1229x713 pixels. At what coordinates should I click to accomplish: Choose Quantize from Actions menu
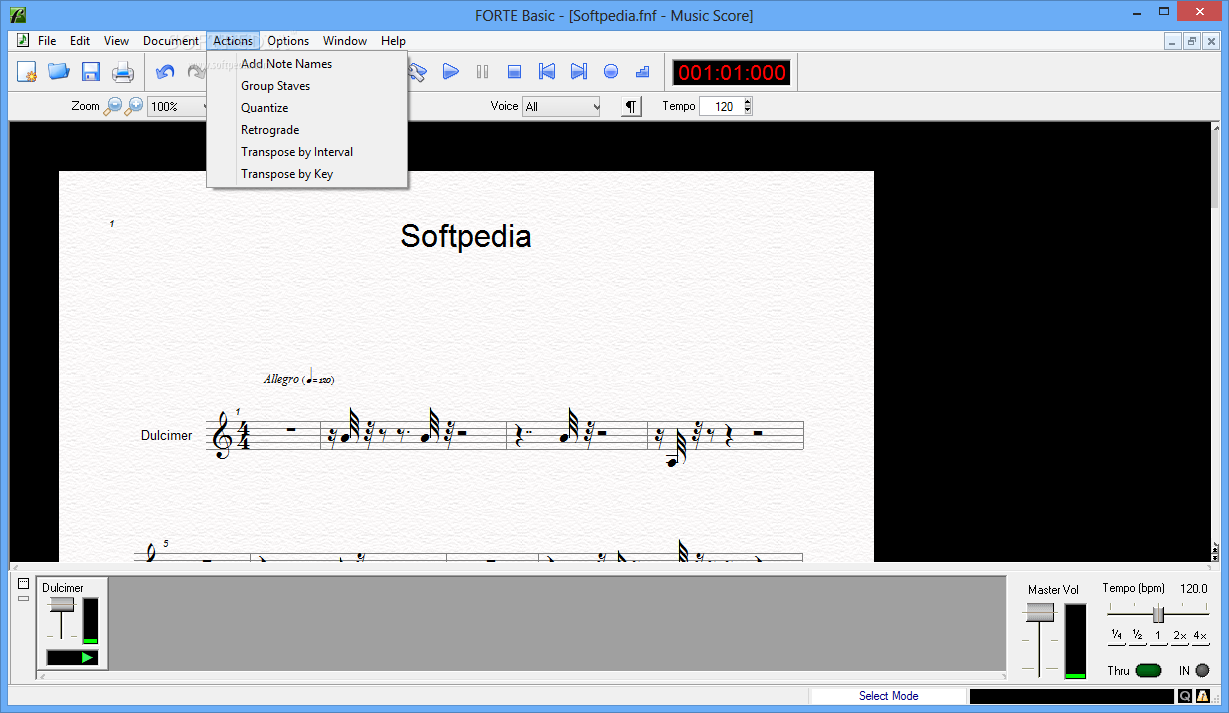(307, 108)
